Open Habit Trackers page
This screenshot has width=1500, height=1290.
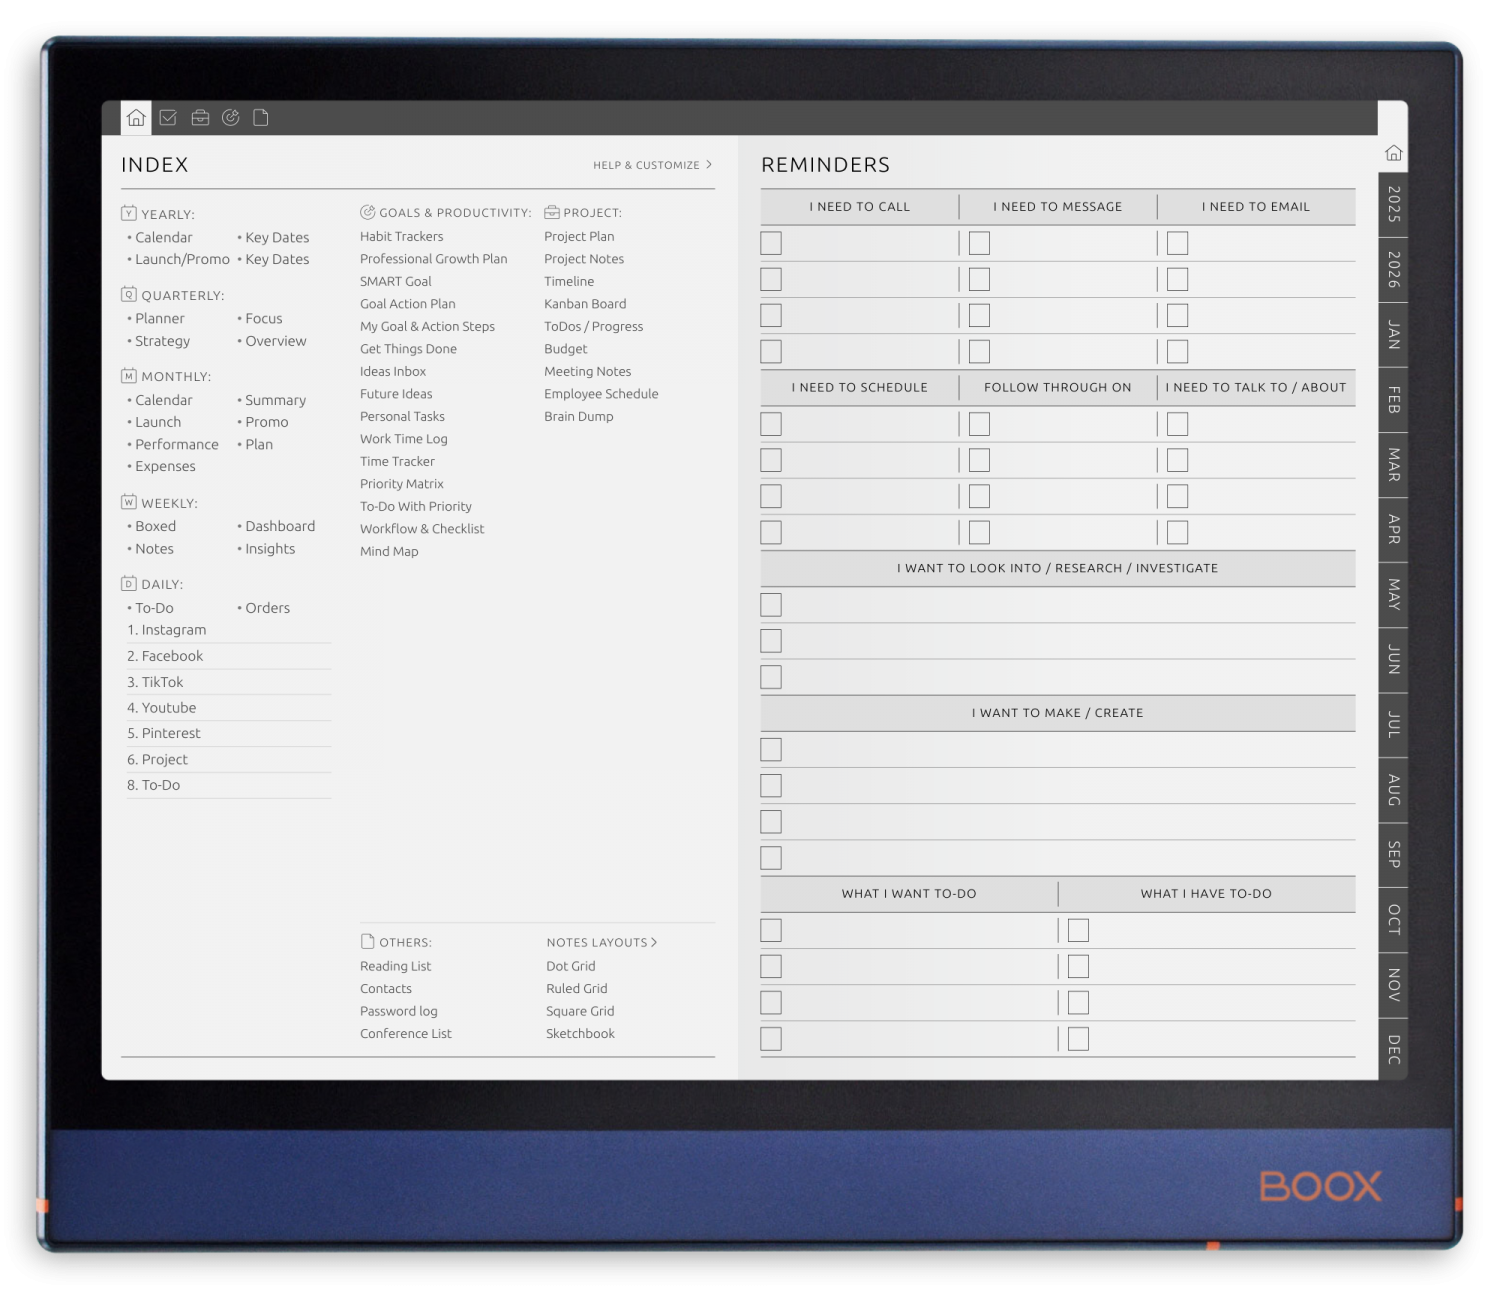[401, 236]
